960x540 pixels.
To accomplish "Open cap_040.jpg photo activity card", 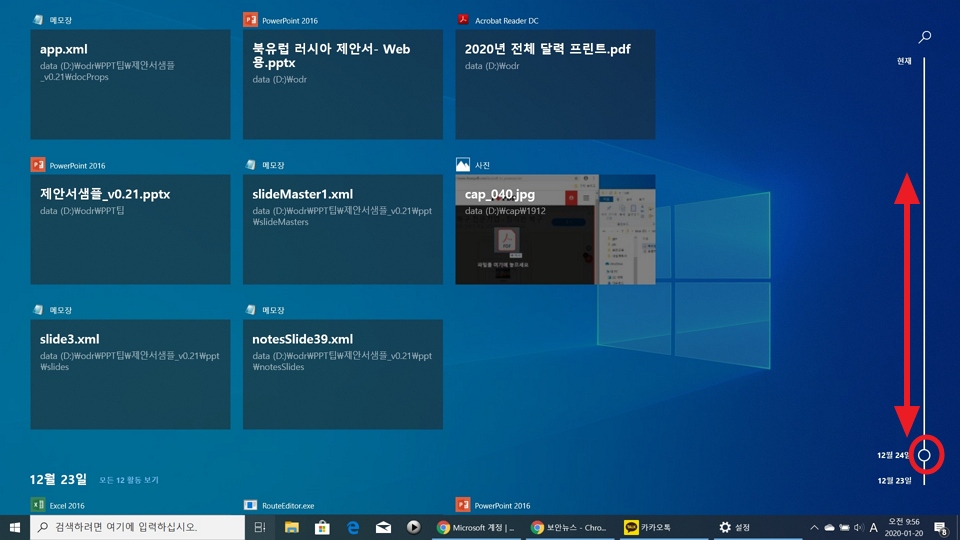I will (555, 230).
